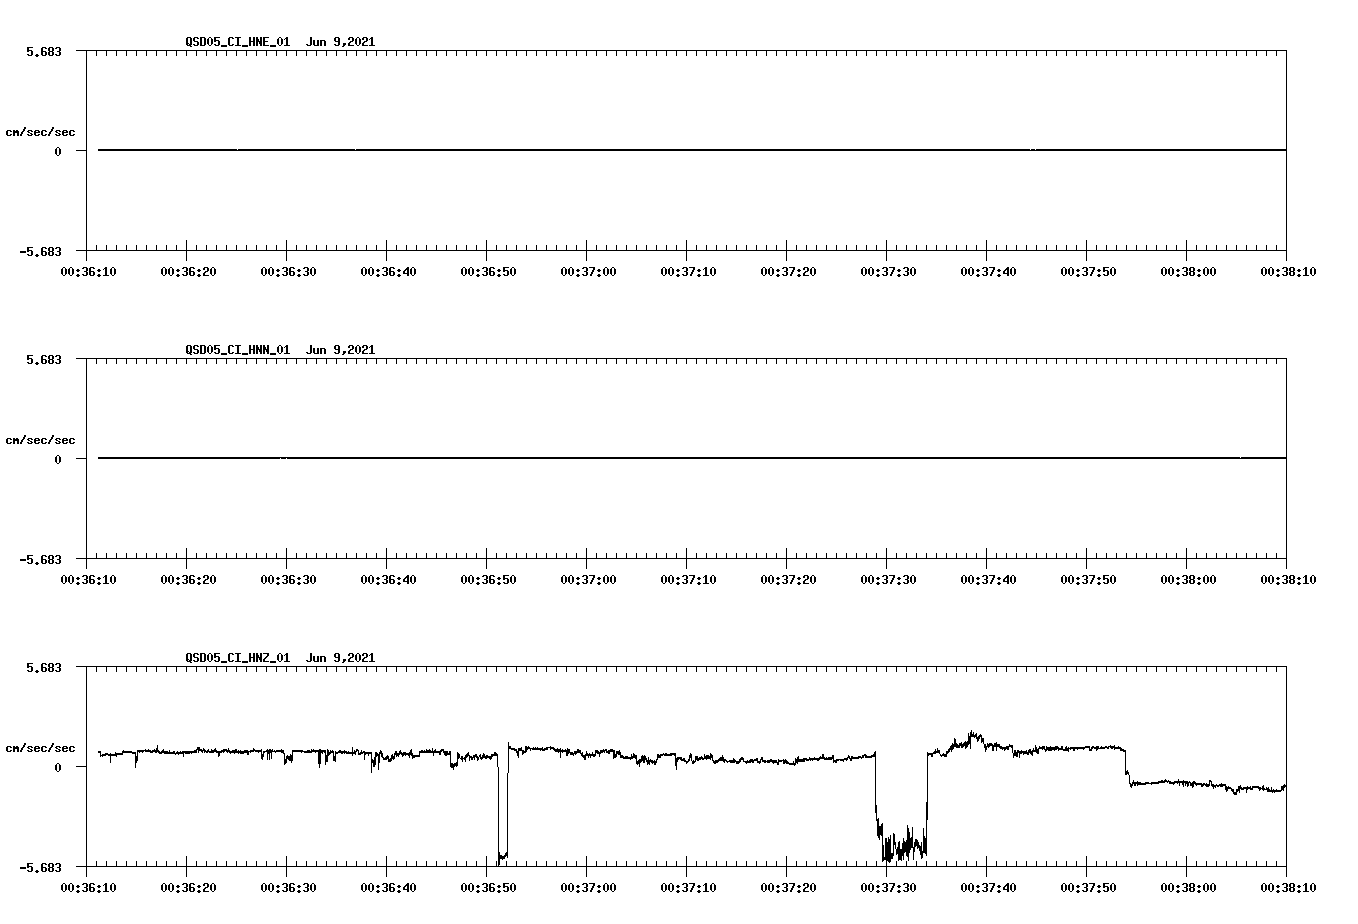Click the 00:37:30 time label under HNN plot
The width and height of the screenshot is (1358, 924).
(x=888, y=579)
